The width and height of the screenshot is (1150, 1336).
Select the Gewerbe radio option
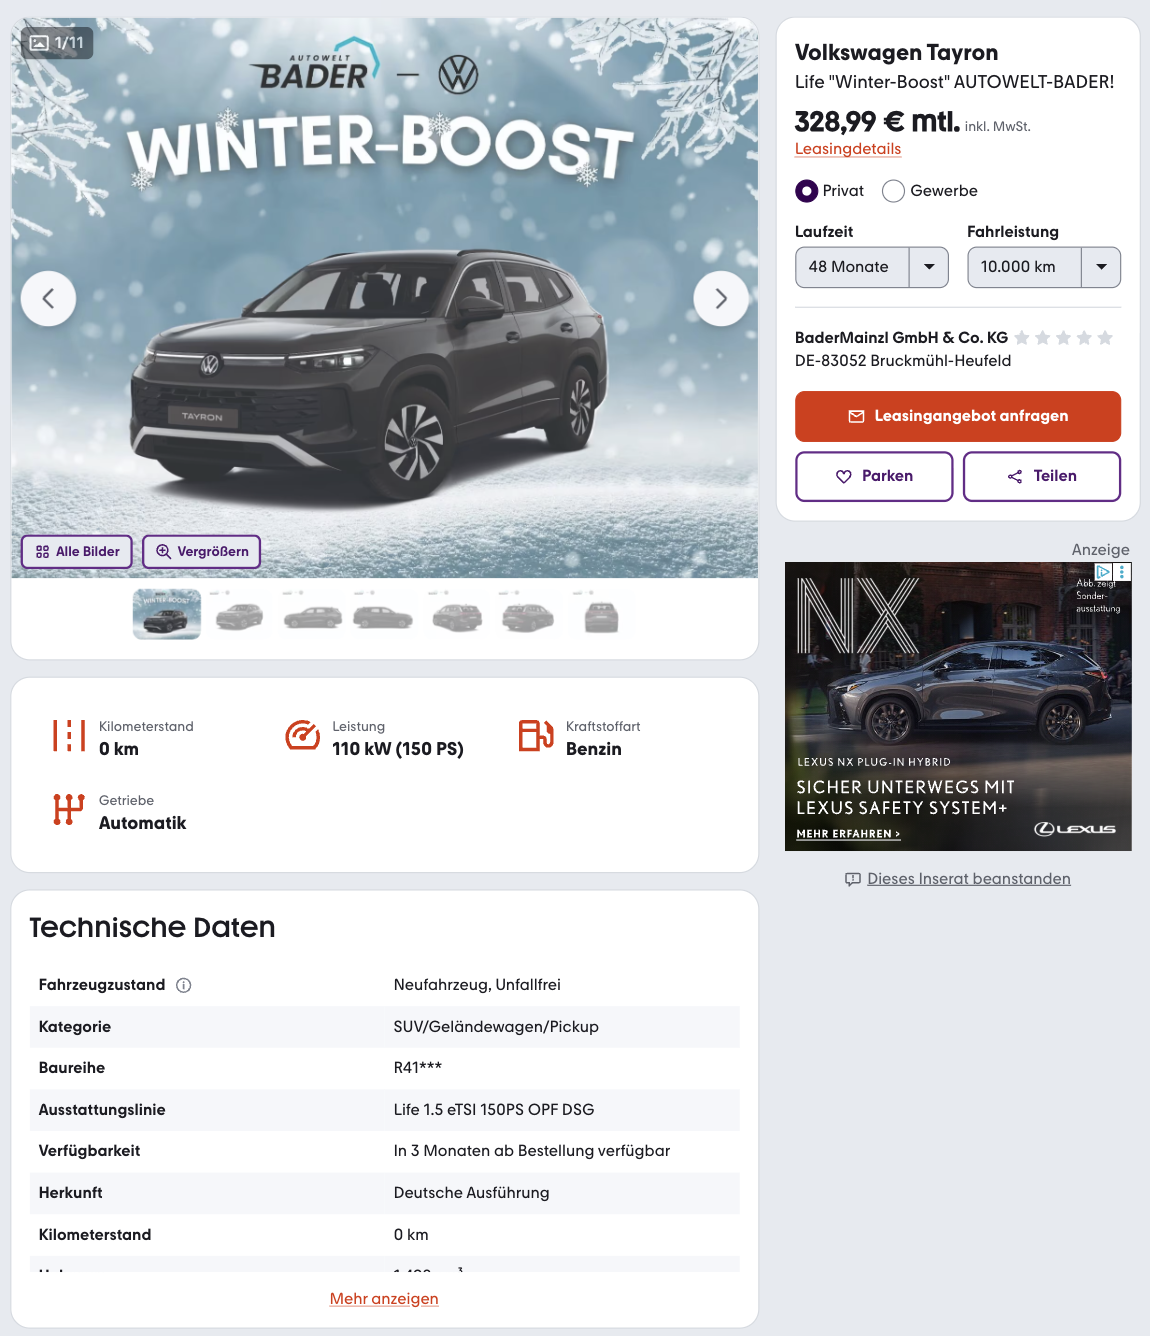tap(893, 191)
